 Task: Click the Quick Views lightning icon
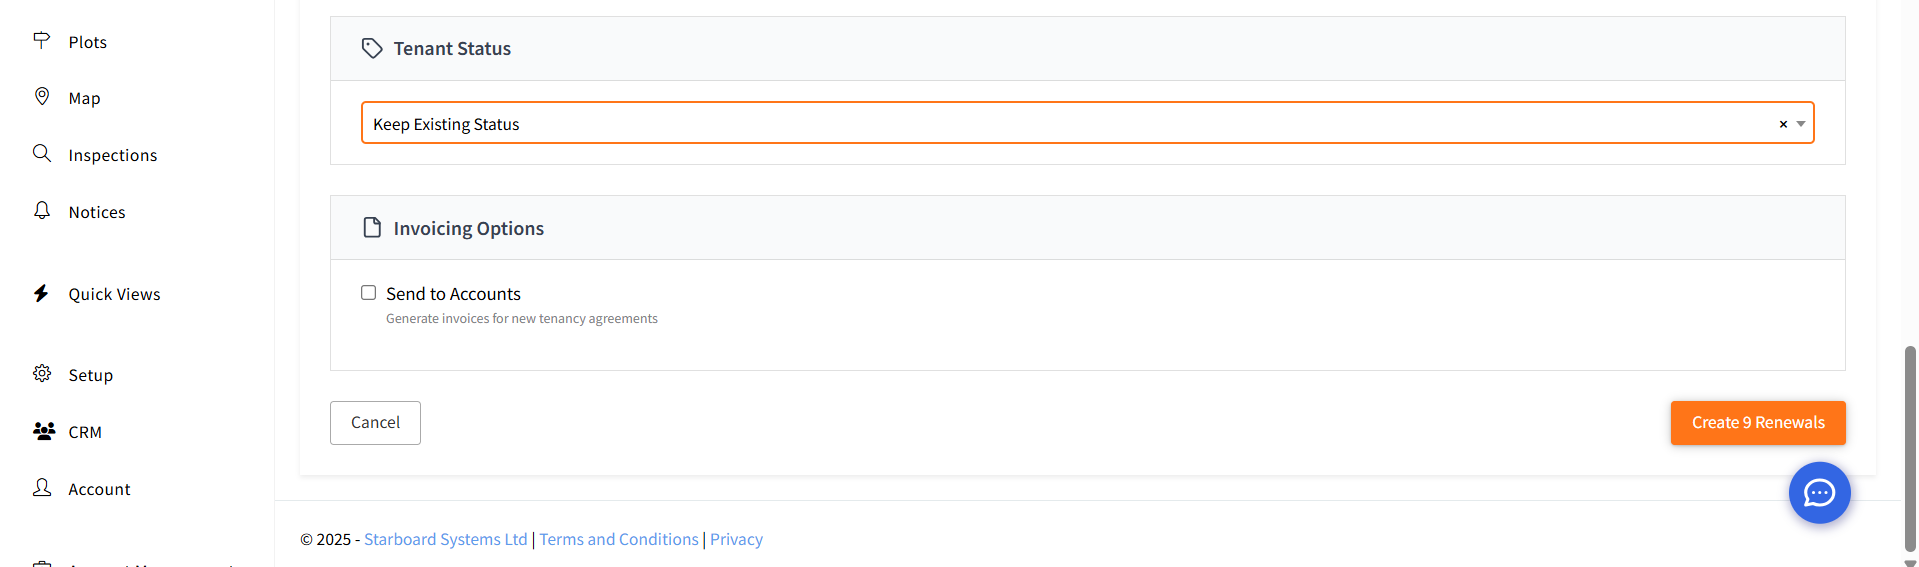pos(41,293)
